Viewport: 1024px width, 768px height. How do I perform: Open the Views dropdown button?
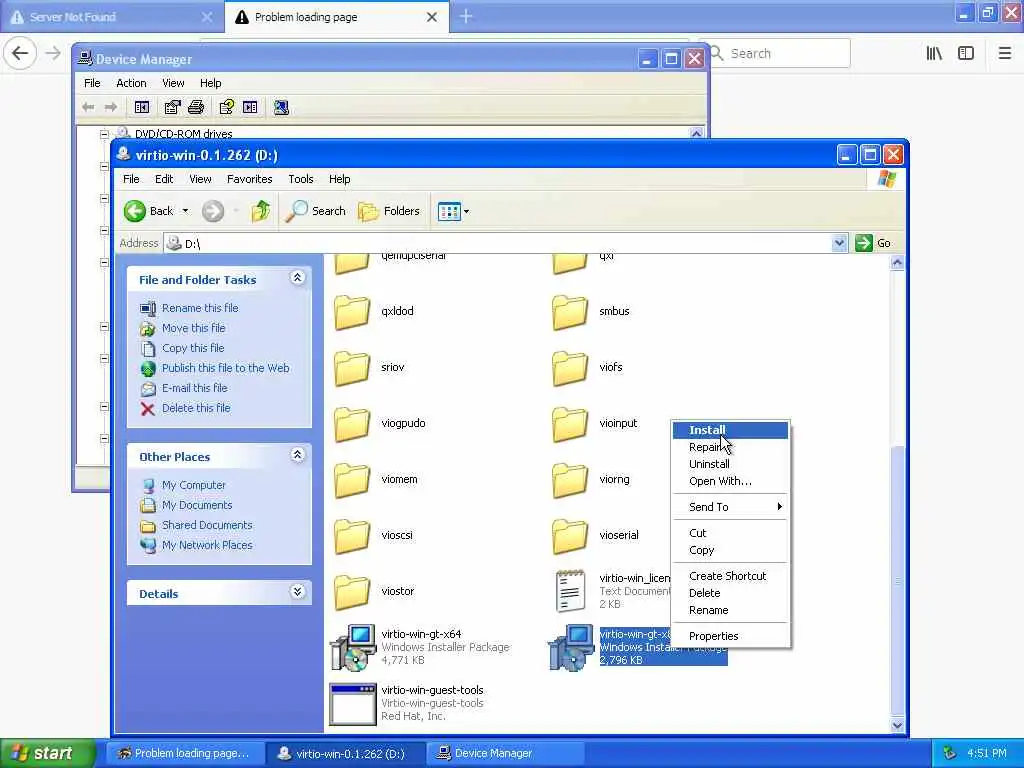453,212
